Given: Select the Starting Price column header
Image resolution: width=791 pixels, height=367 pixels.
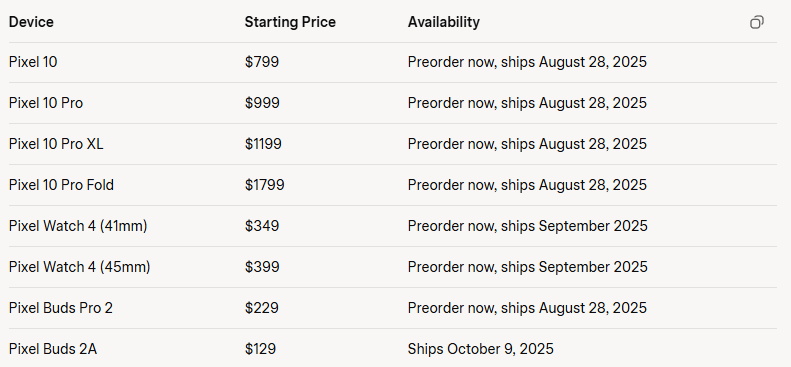Looking at the screenshot, I should point(290,22).
